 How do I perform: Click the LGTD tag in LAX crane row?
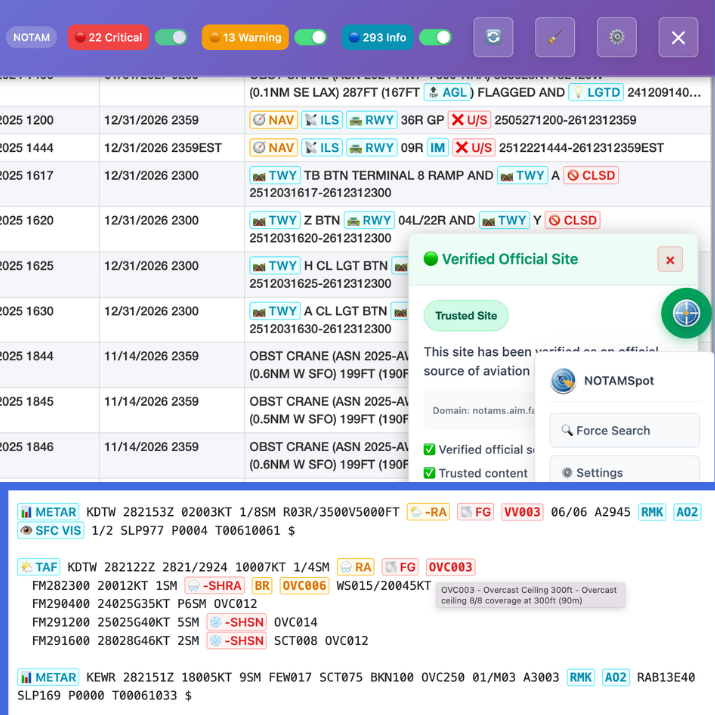tap(596, 93)
